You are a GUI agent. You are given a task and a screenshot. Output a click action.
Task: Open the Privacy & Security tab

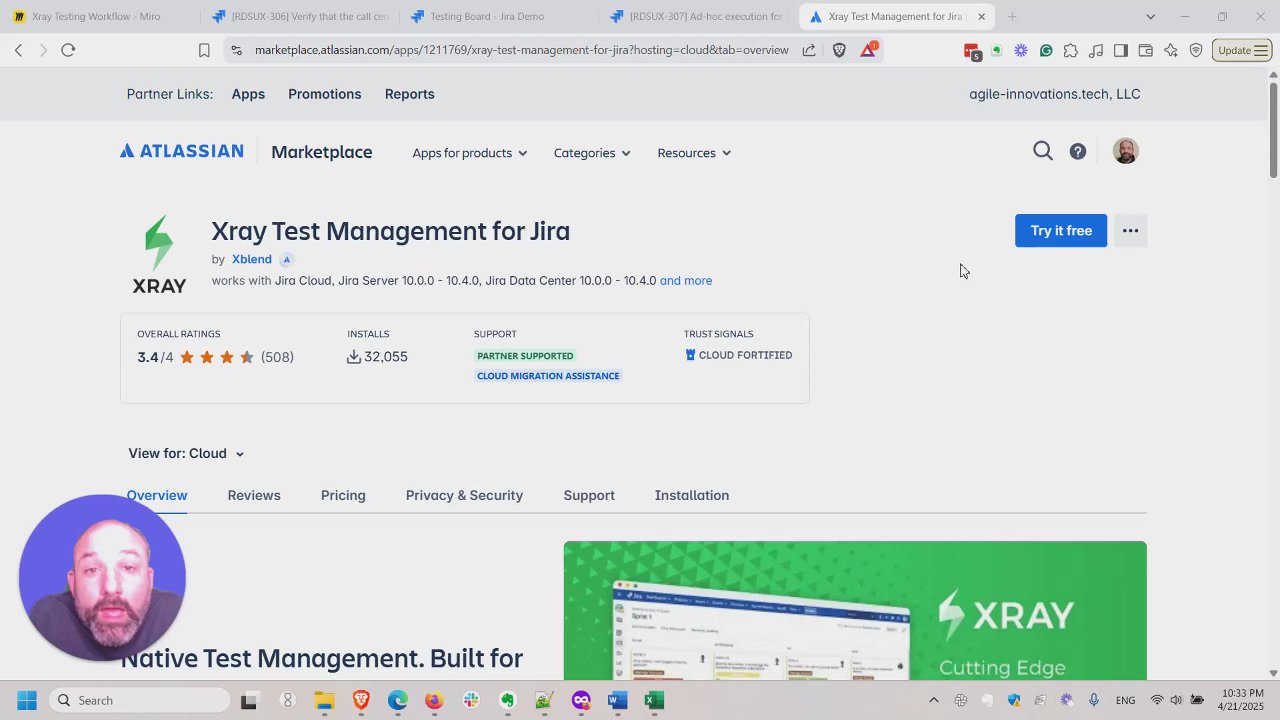coord(464,495)
